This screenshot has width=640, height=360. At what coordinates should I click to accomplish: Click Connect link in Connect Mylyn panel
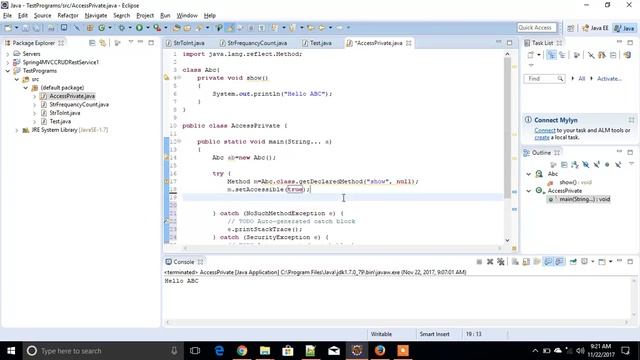pyautogui.click(x=545, y=130)
